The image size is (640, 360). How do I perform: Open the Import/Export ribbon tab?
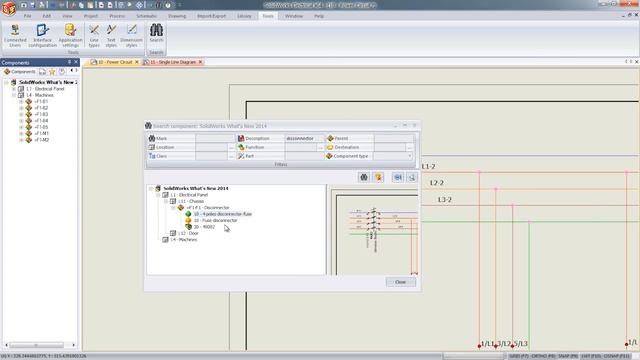coord(211,16)
